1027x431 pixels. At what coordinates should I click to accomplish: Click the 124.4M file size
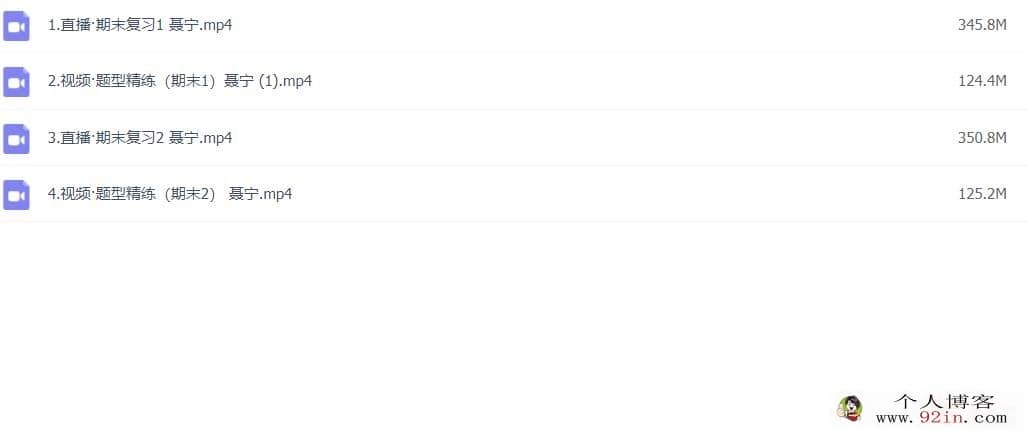pos(982,81)
